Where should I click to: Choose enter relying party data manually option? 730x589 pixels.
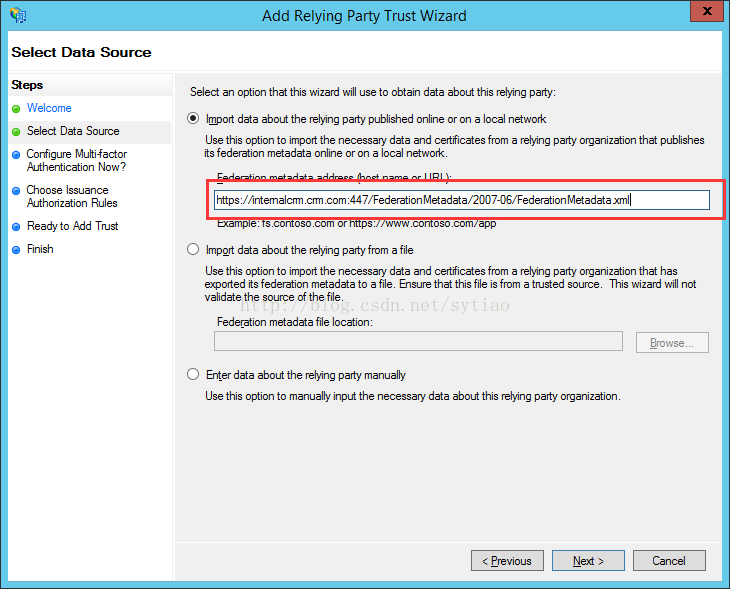pyautogui.click(x=193, y=374)
